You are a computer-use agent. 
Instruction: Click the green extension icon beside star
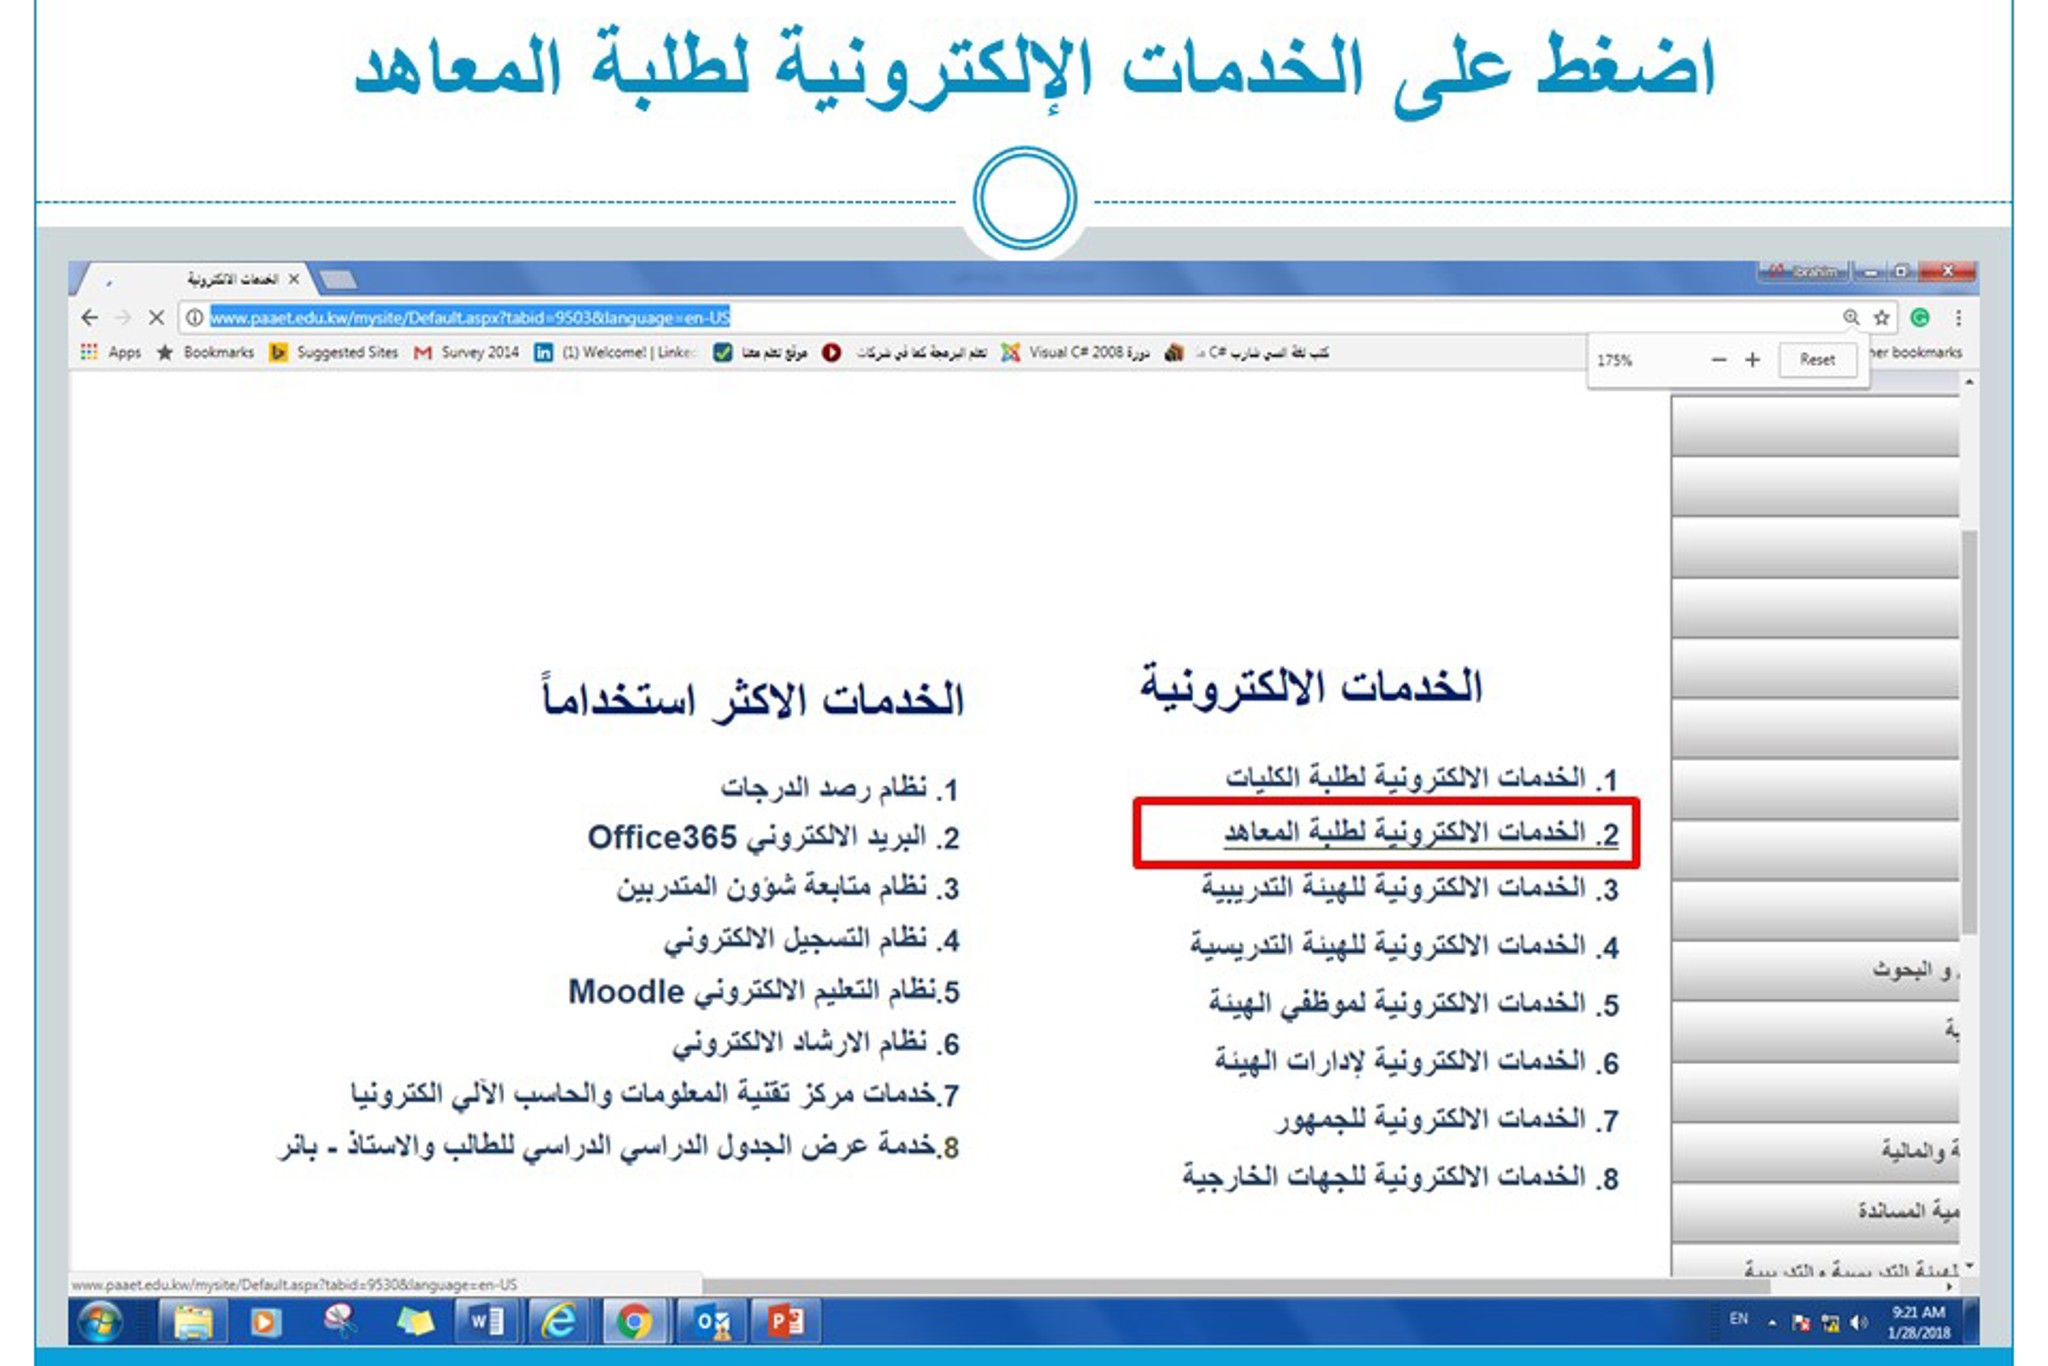[x=1919, y=317]
